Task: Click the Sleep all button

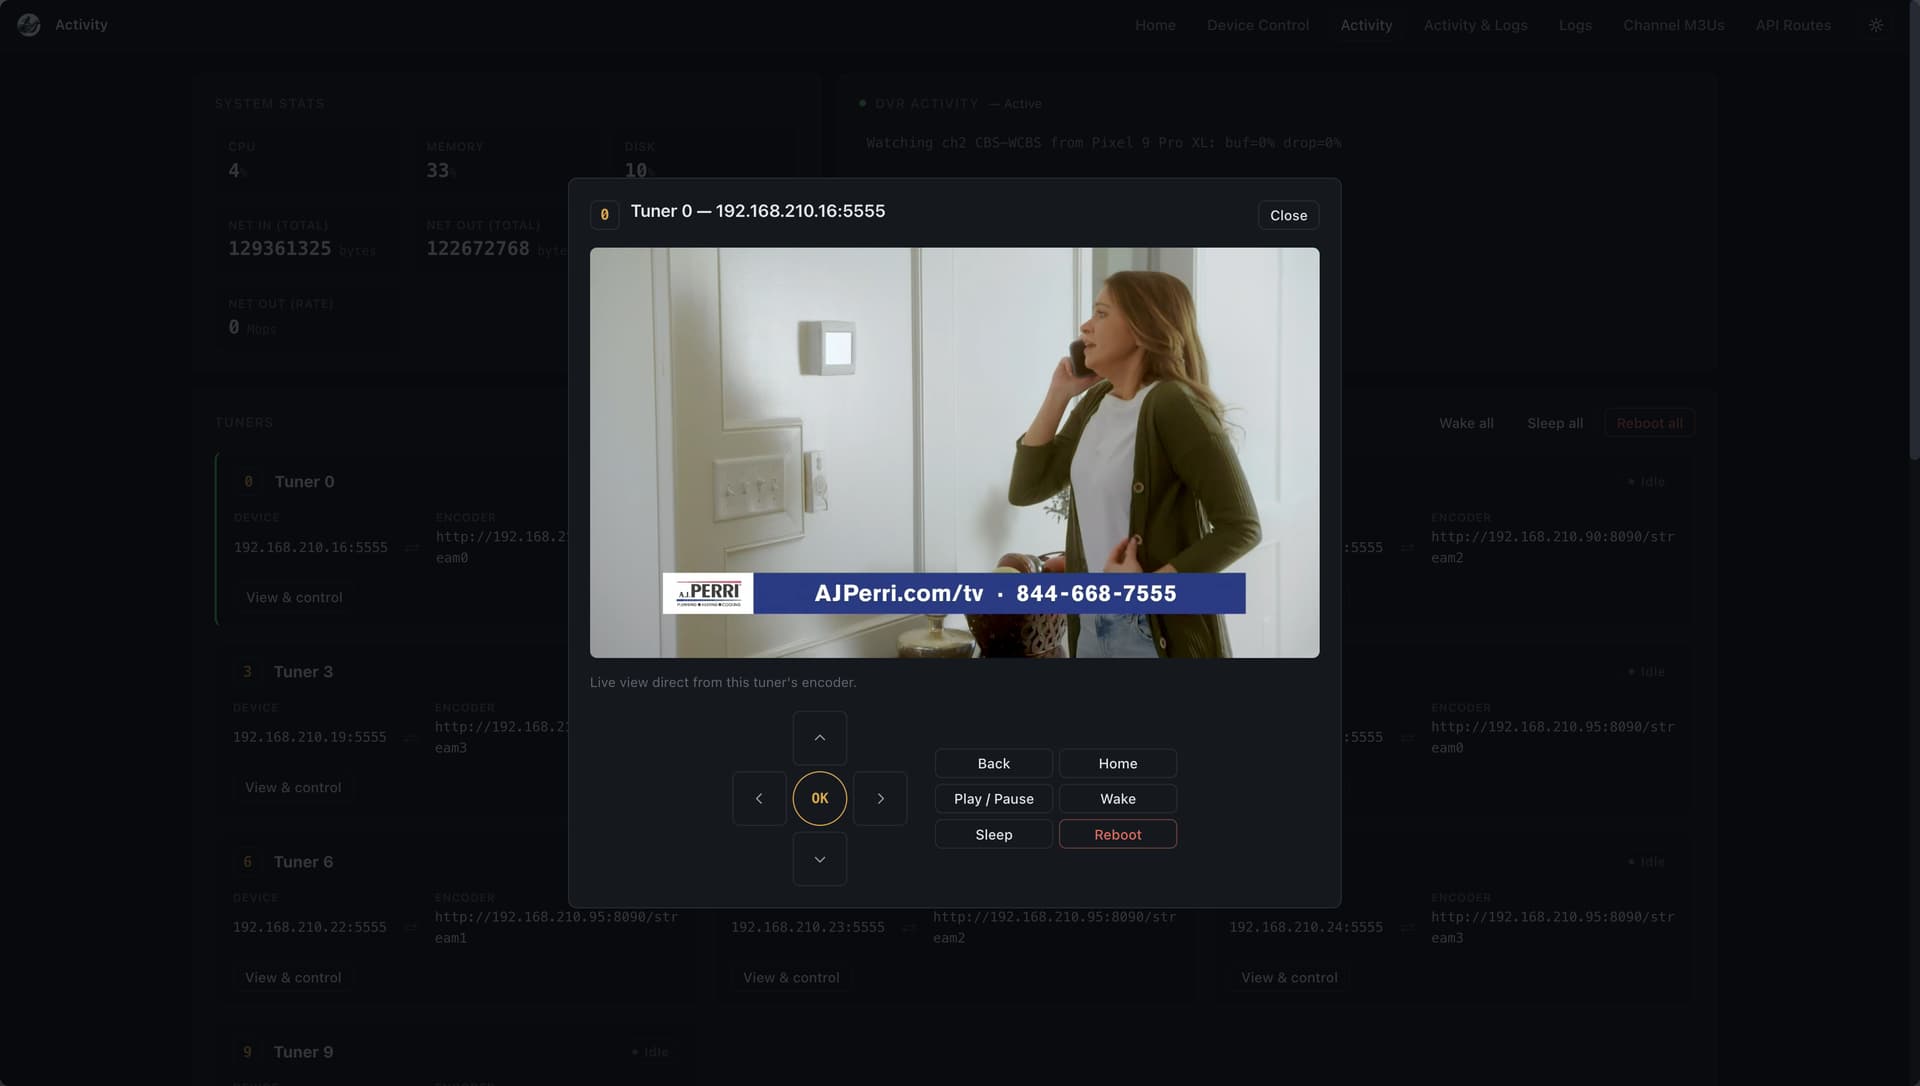Action: point(1555,423)
